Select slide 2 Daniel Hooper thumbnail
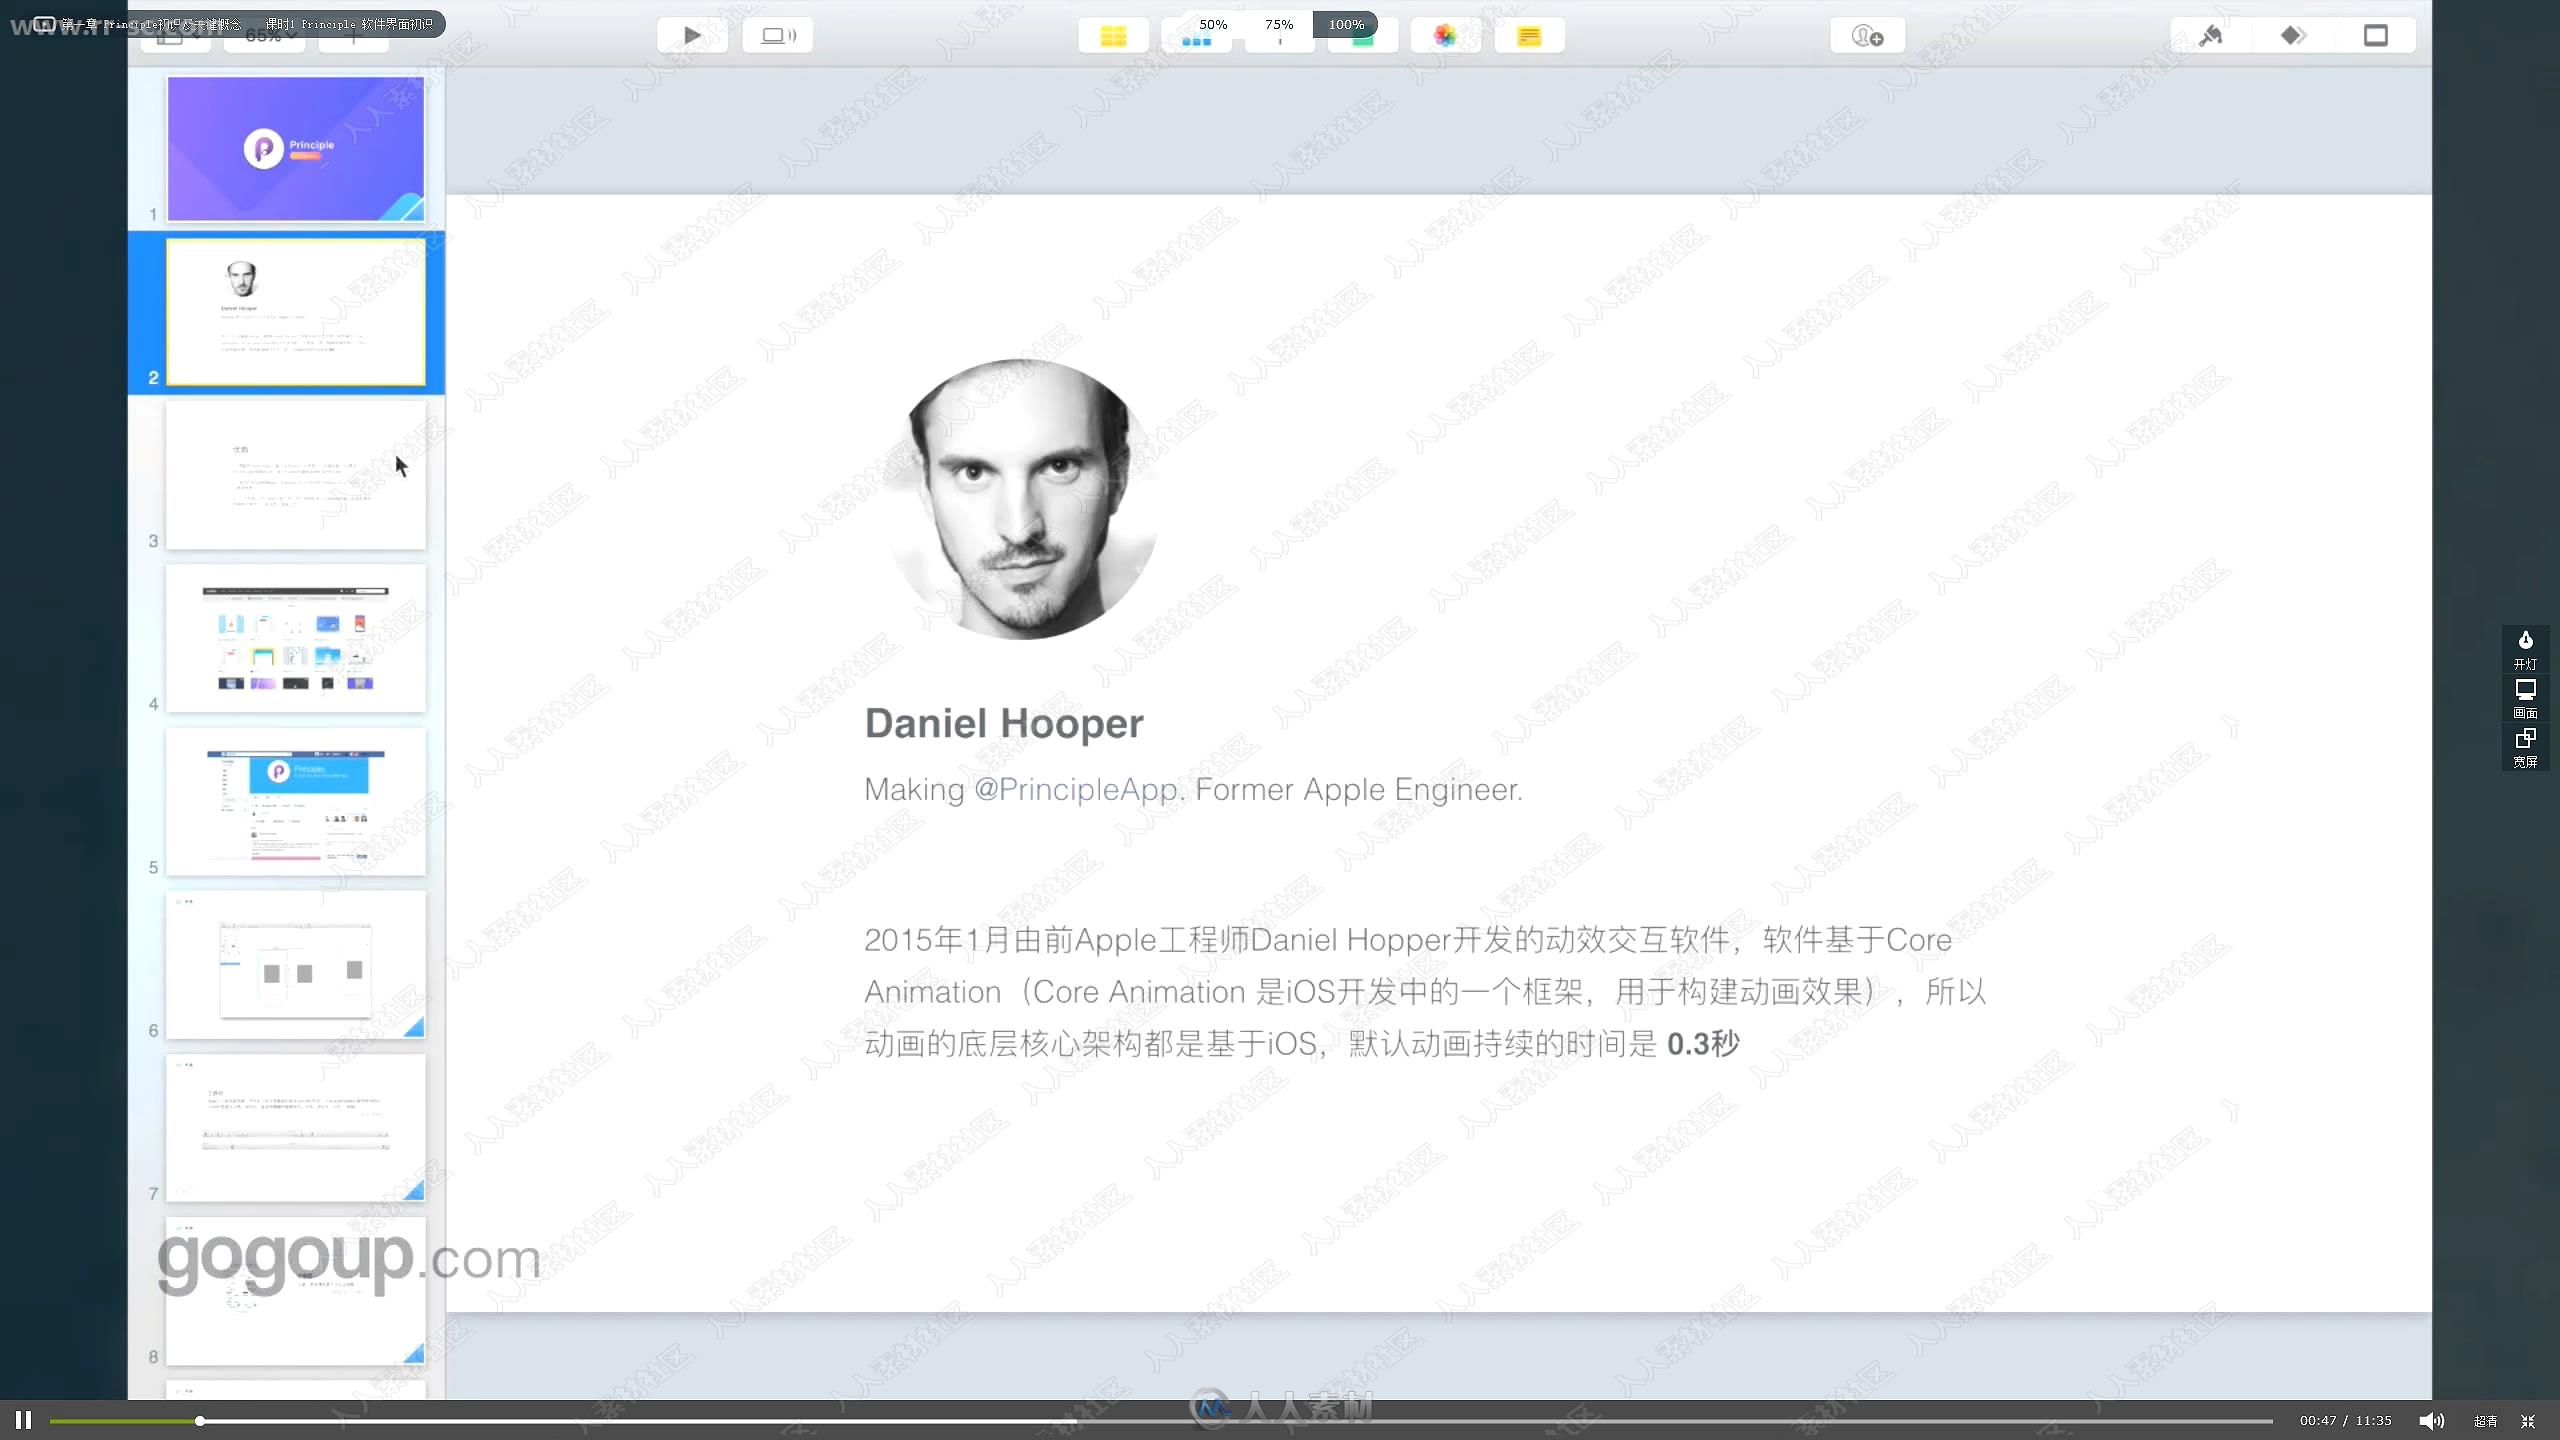 (296, 312)
